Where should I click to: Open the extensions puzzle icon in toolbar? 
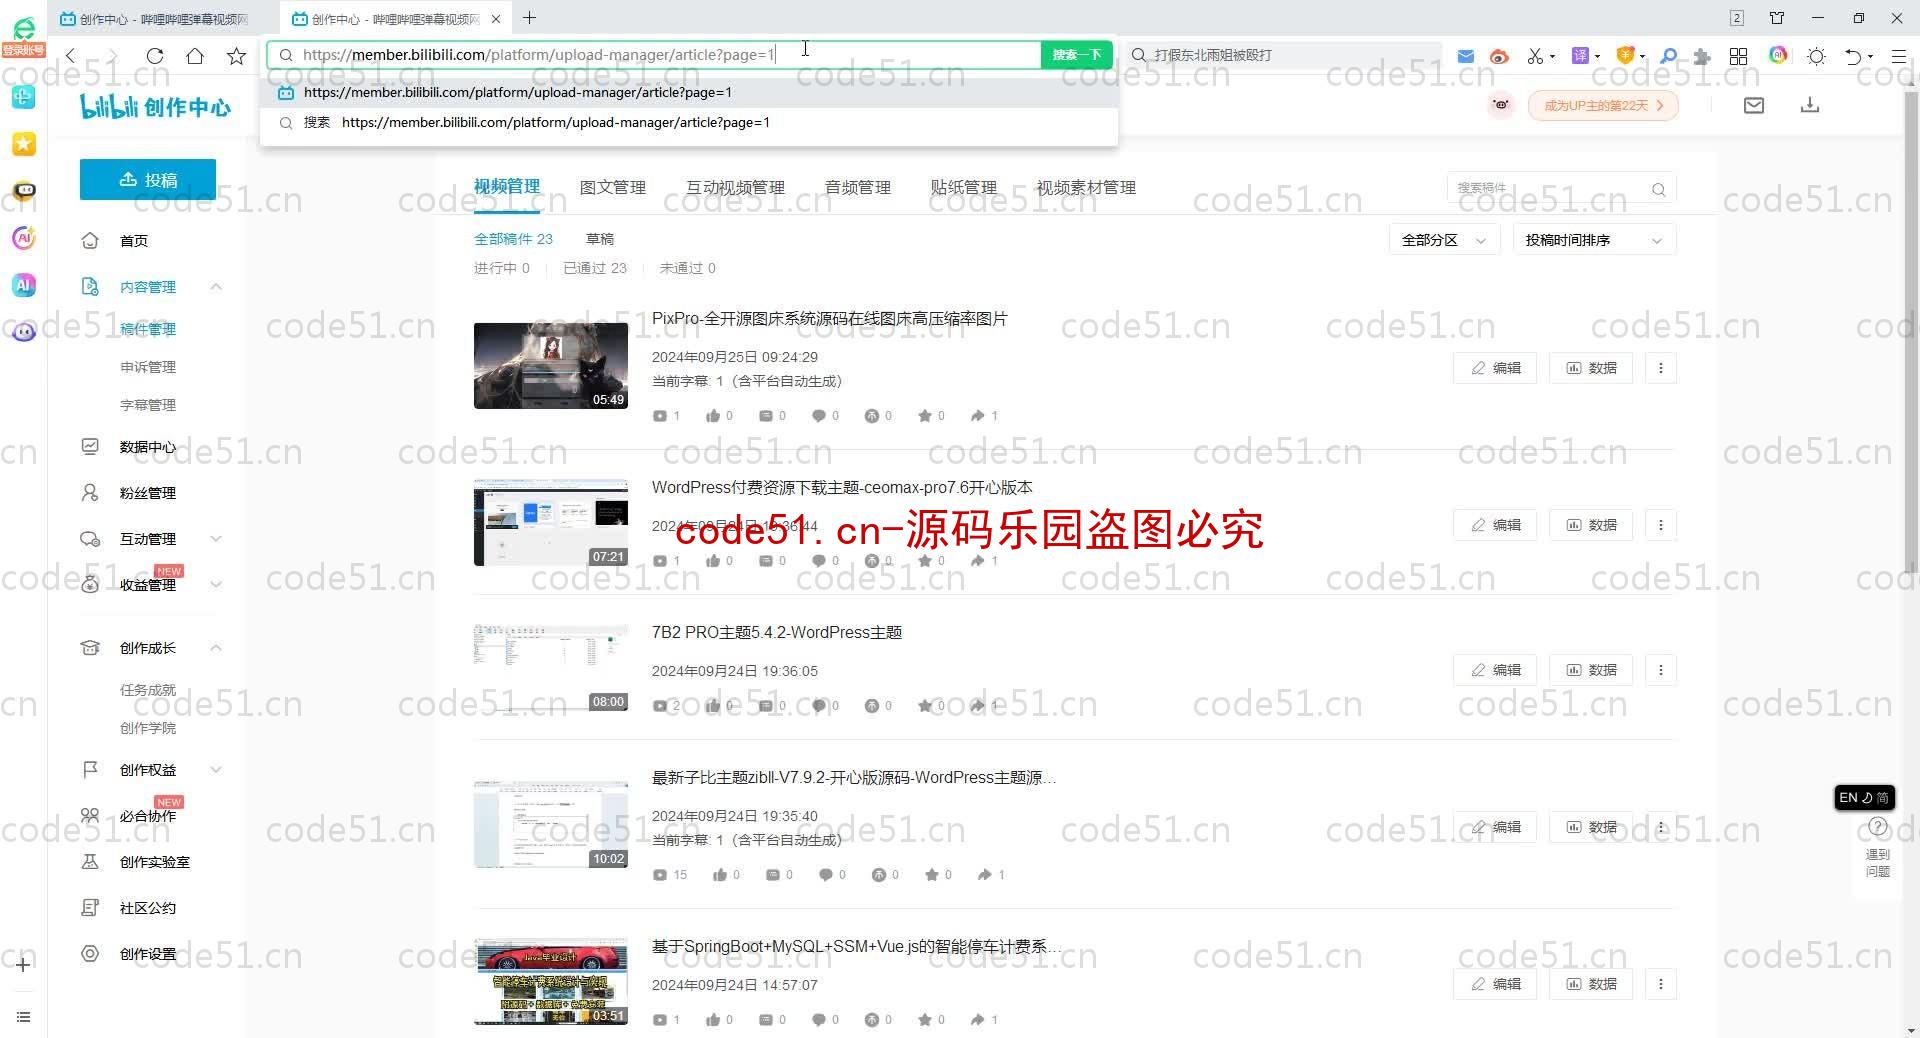(1702, 56)
